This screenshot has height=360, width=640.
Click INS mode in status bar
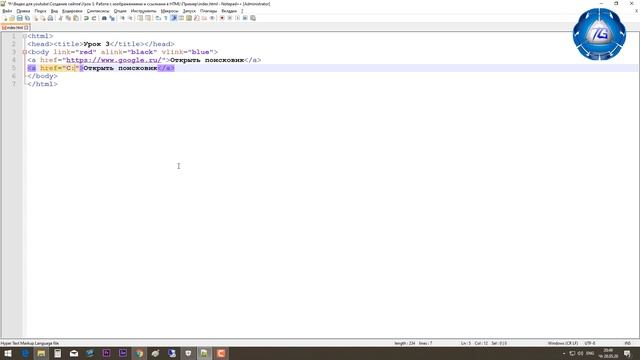tap(628, 343)
